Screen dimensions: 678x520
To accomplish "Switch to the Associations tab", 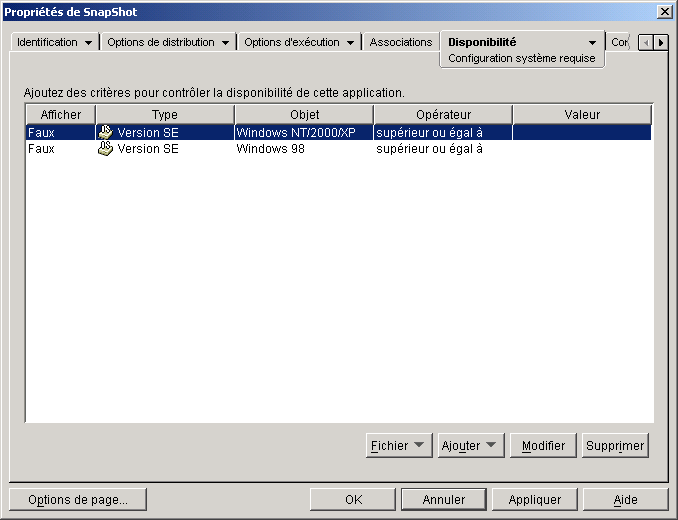I will click(x=401, y=42).
